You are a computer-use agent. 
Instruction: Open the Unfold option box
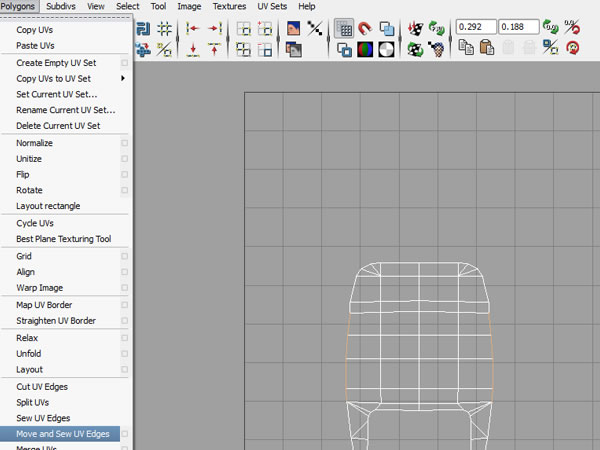pos(124,354)
